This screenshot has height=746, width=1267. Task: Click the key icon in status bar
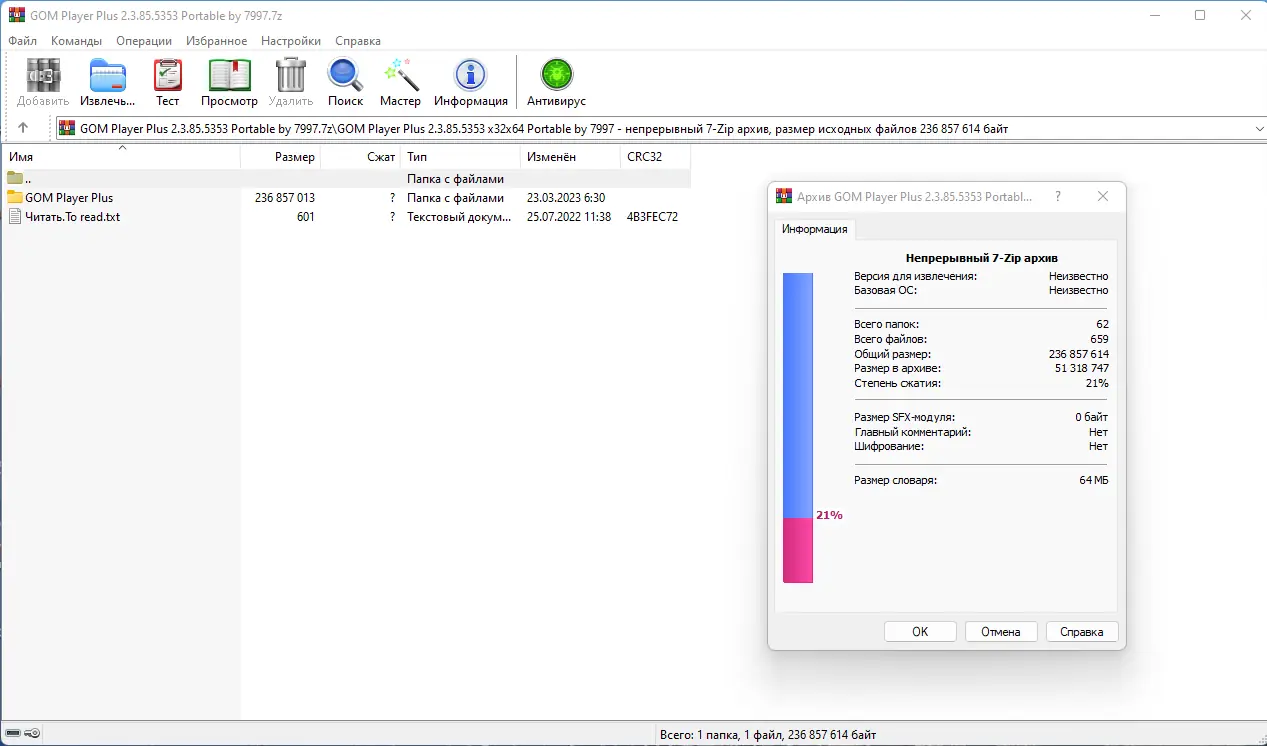(x=32, y=734)
